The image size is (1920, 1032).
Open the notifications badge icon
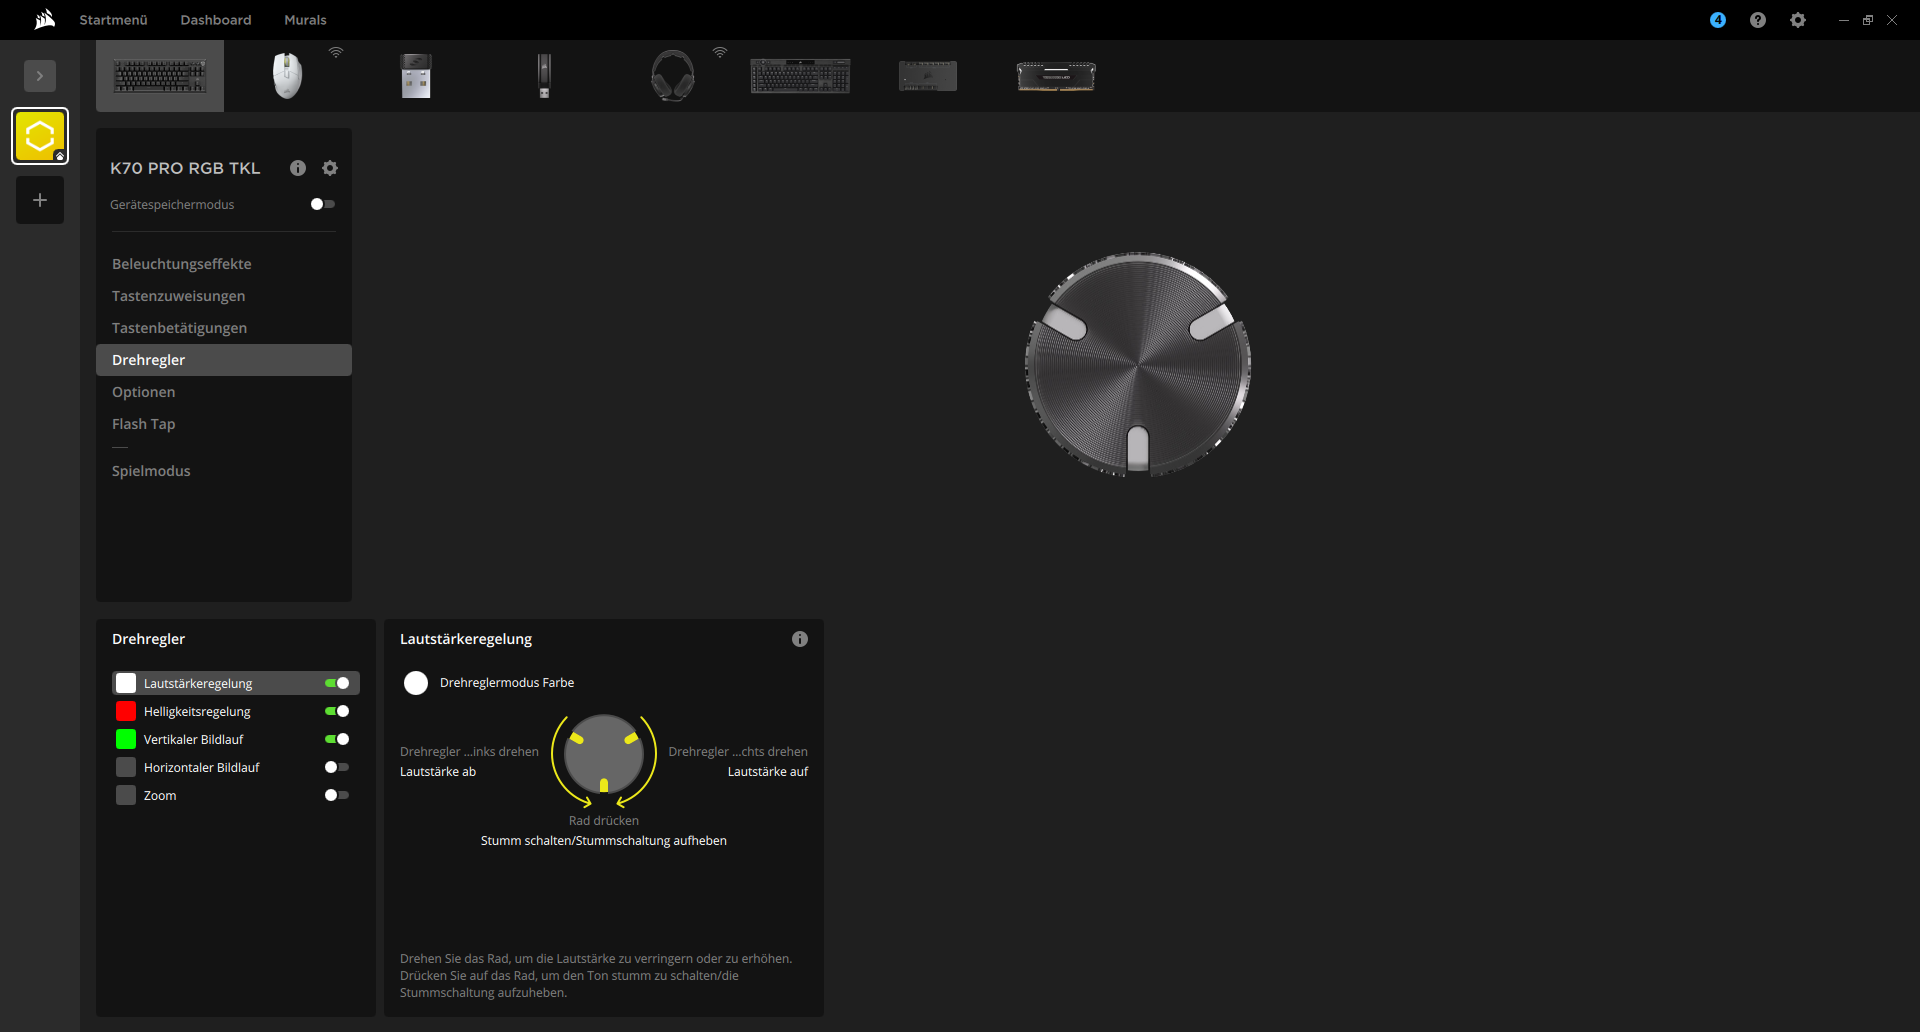tap(1718, 20)
